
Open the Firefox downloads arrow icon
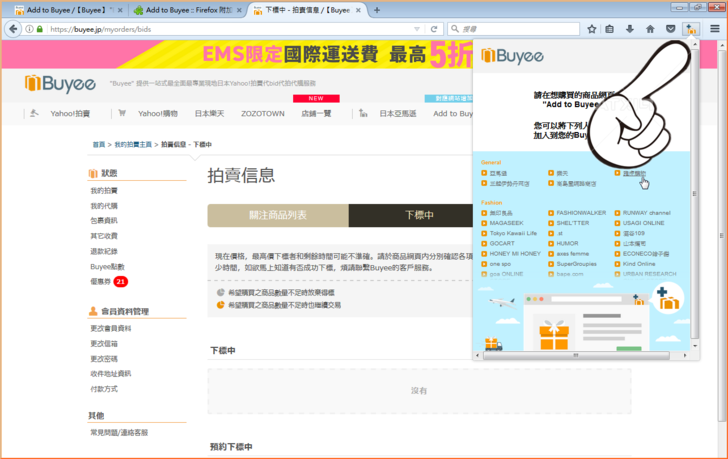(x=629, y=29)
